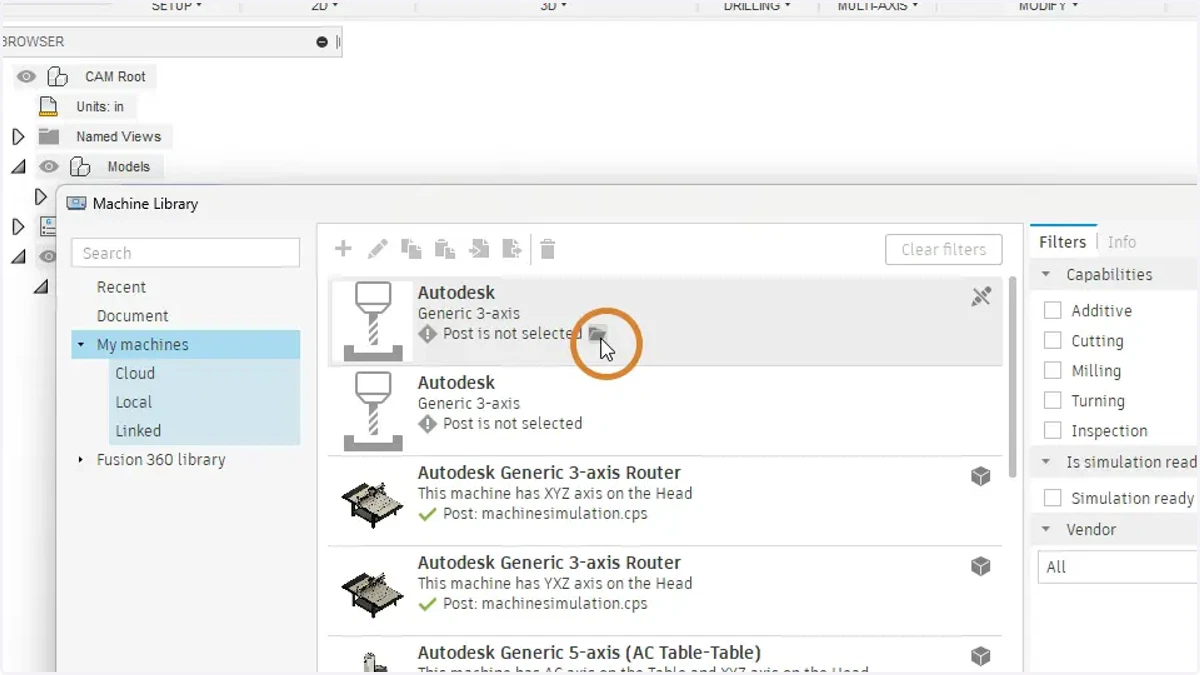Click the delete trash can icon
The height and width of the screenshot is (675, 1200).
click(x=548, y=249)
